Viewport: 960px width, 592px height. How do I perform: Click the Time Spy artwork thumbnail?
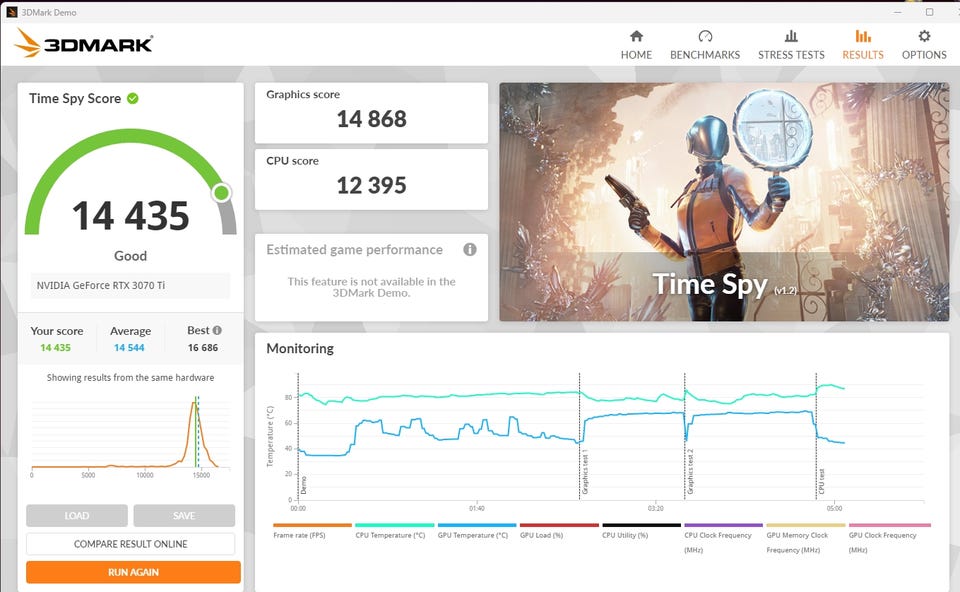[724, 201]
